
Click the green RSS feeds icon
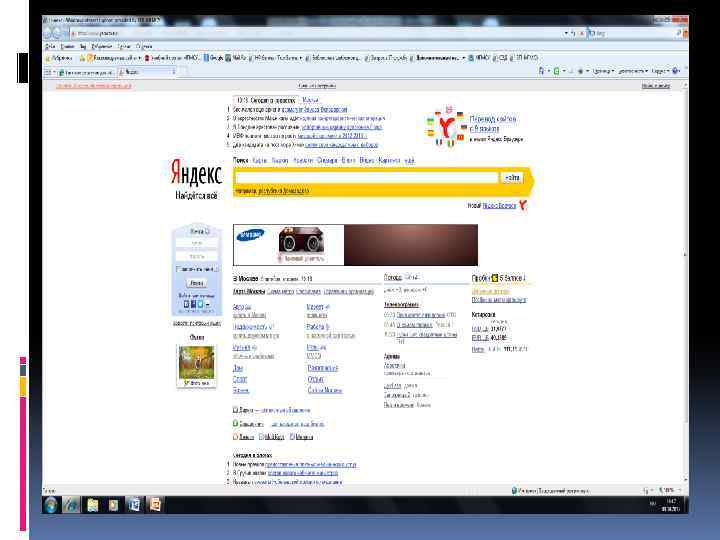[556, 71]
